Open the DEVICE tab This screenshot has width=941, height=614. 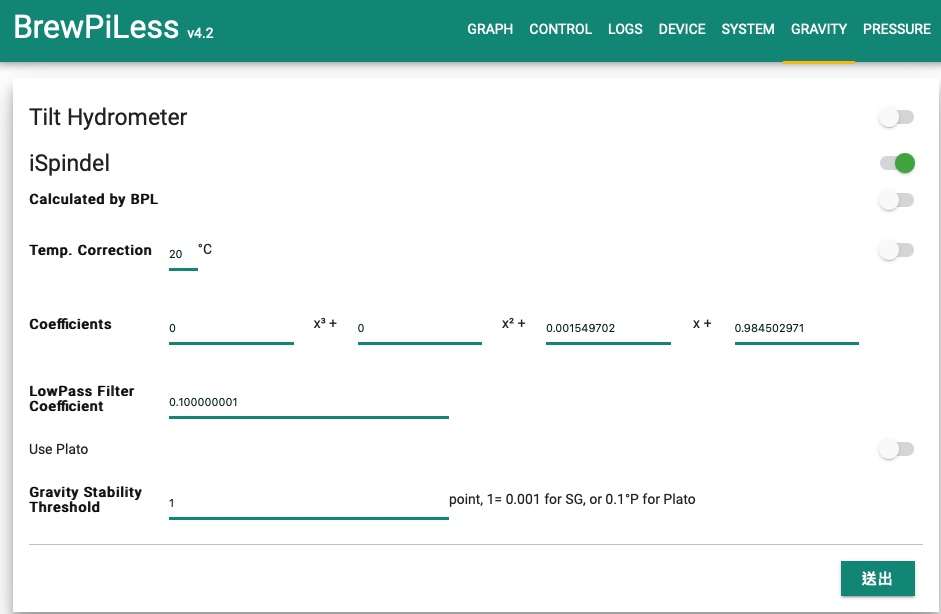point(682,29)
